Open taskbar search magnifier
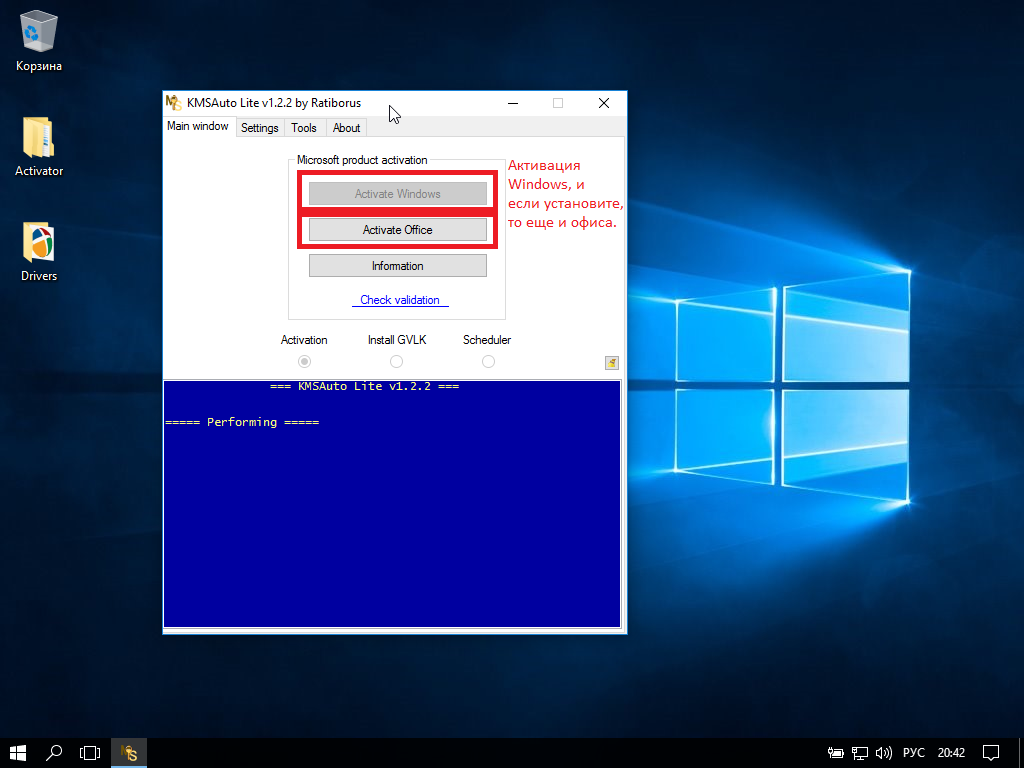This screenshot has height=768, width=1024. click(54, 753)
